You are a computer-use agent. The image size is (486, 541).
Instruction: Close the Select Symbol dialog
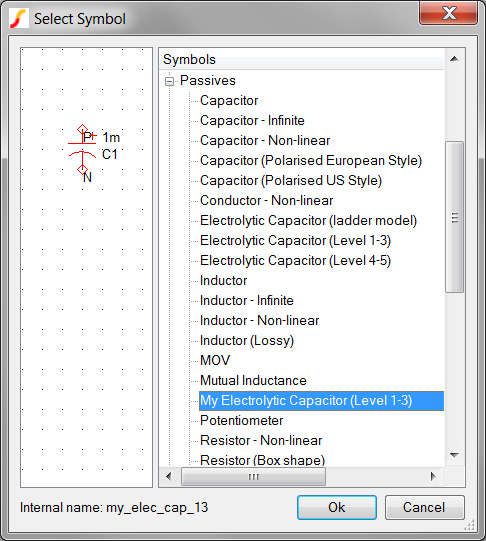(449, 14)
